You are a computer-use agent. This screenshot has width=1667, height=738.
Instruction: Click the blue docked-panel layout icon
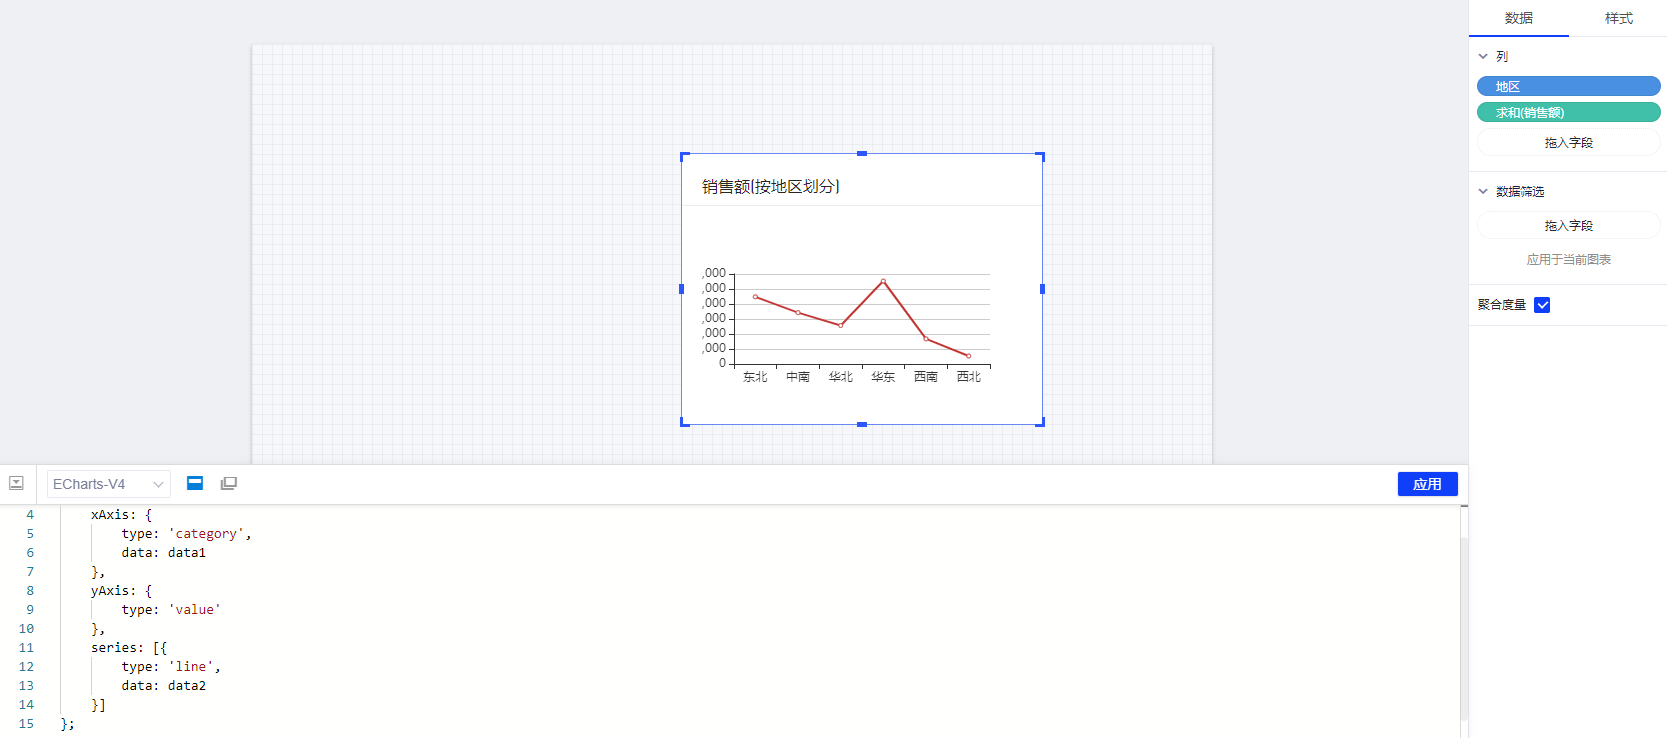[x=195, y=483]
